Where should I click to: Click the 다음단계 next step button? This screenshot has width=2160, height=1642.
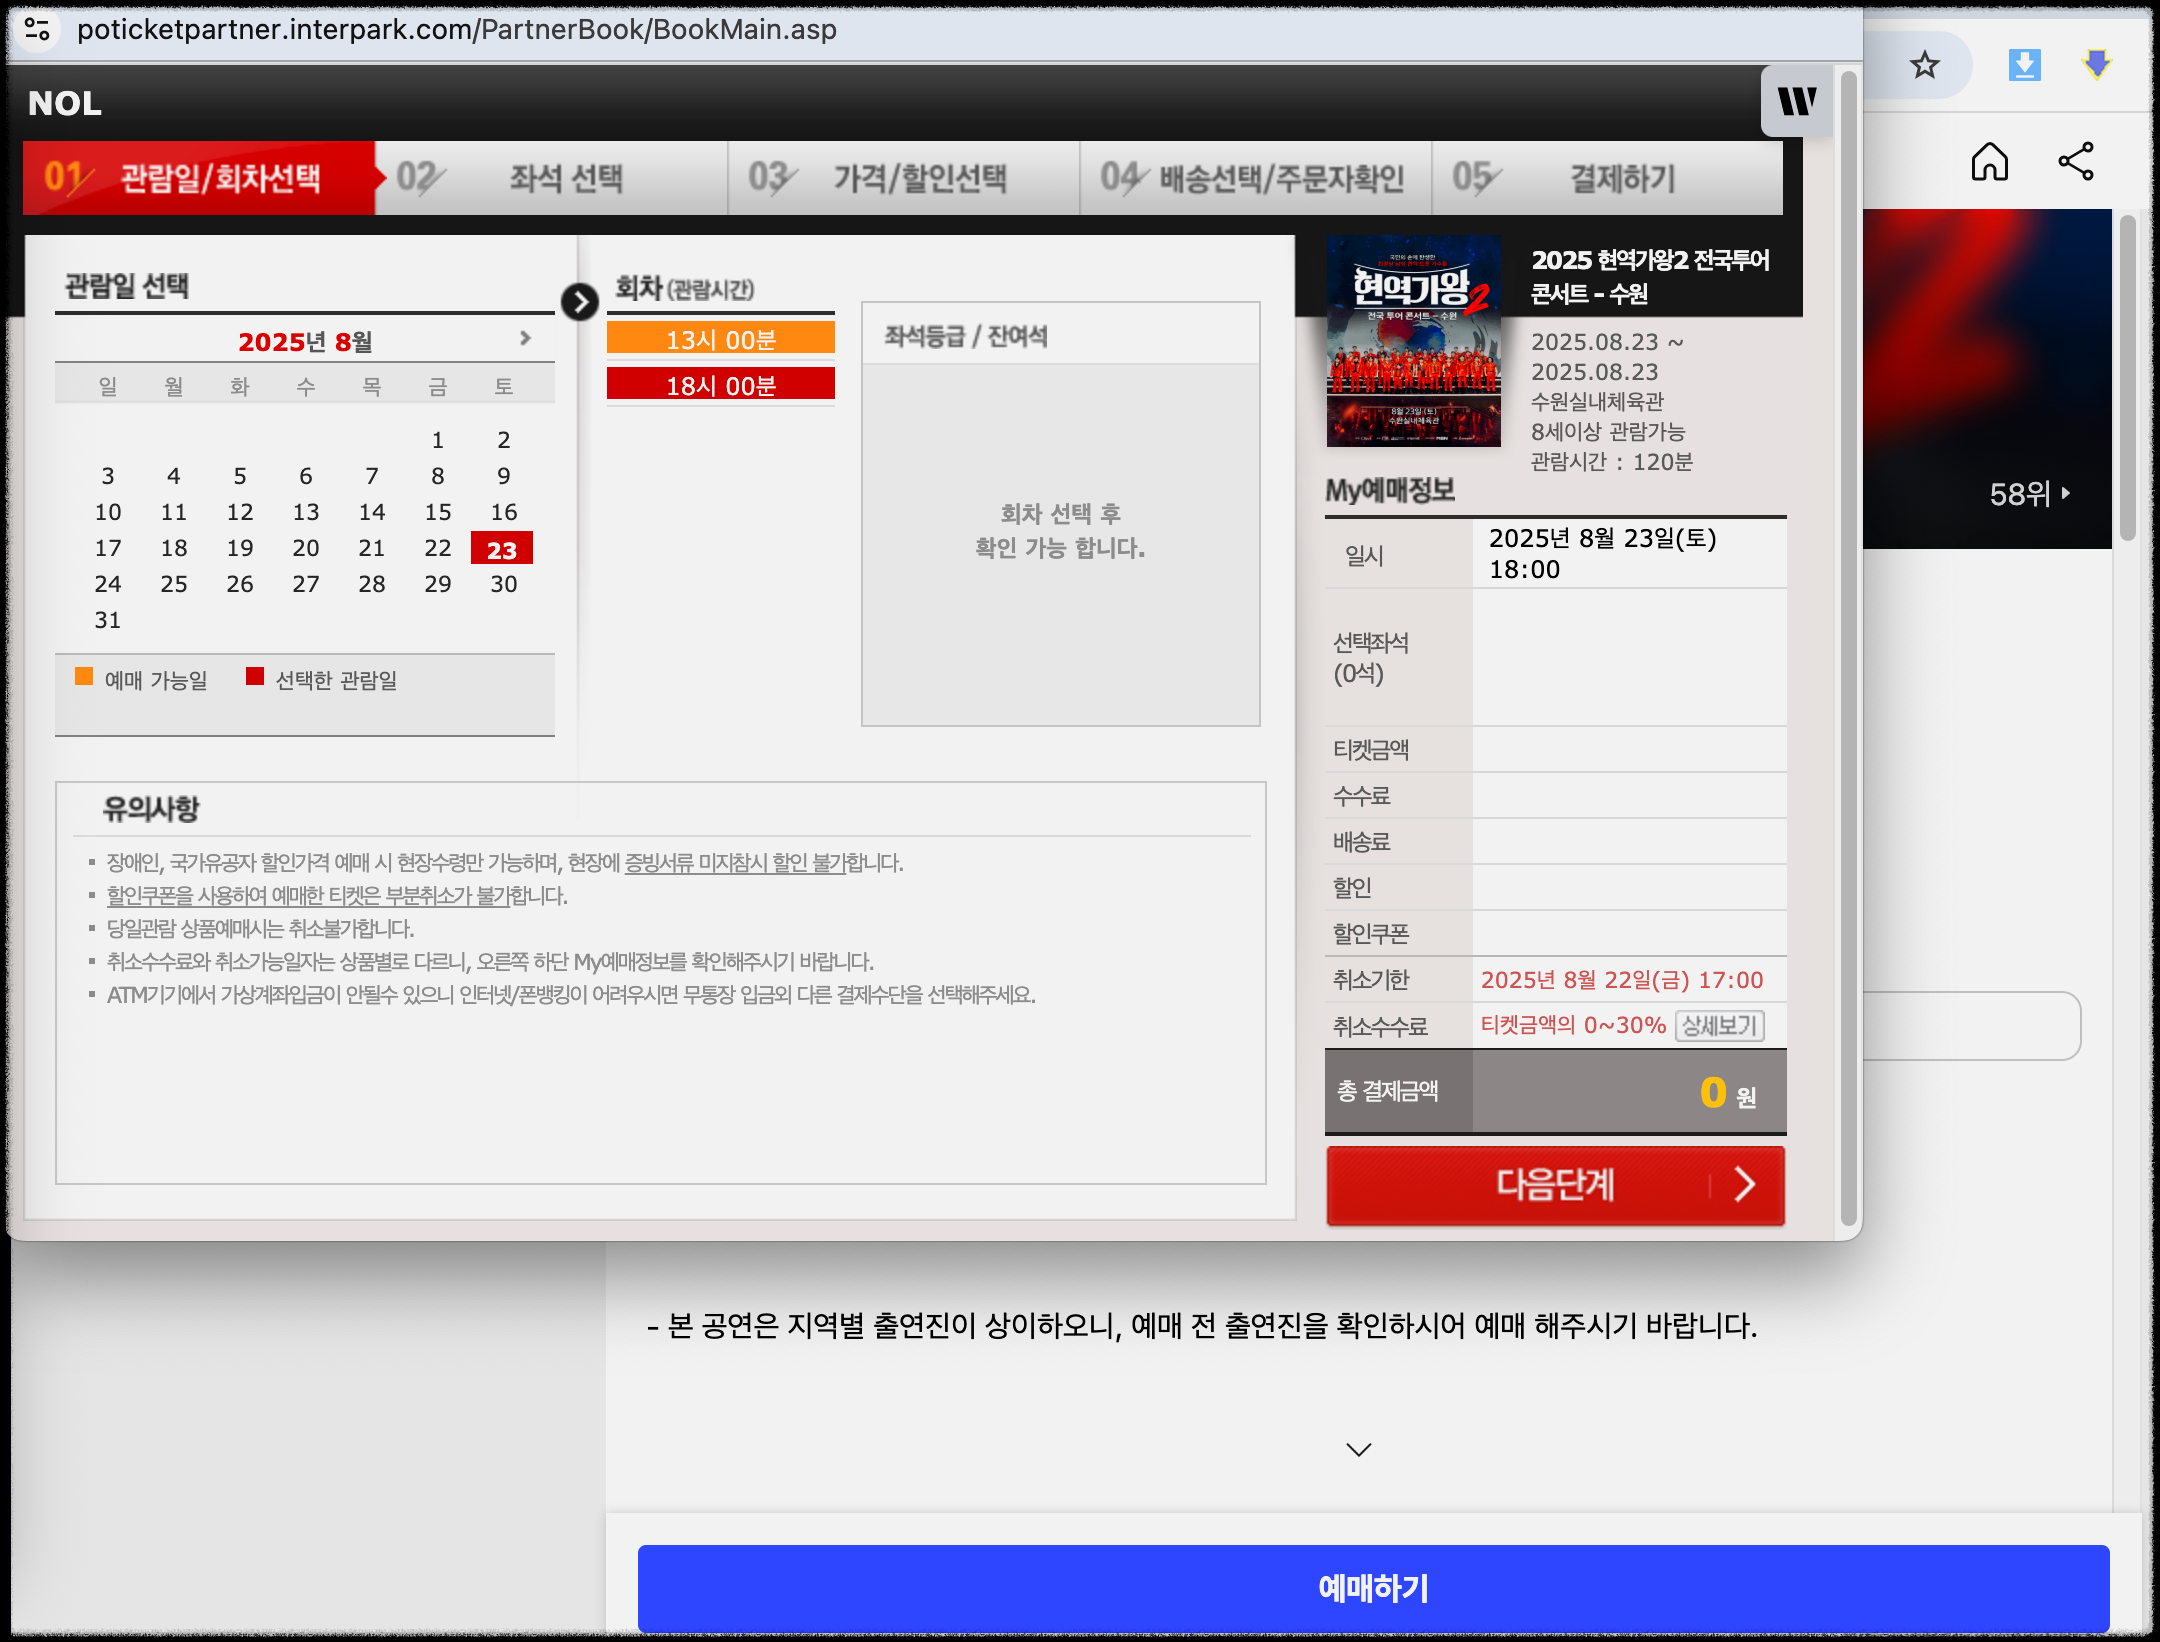(1555, 1185)
